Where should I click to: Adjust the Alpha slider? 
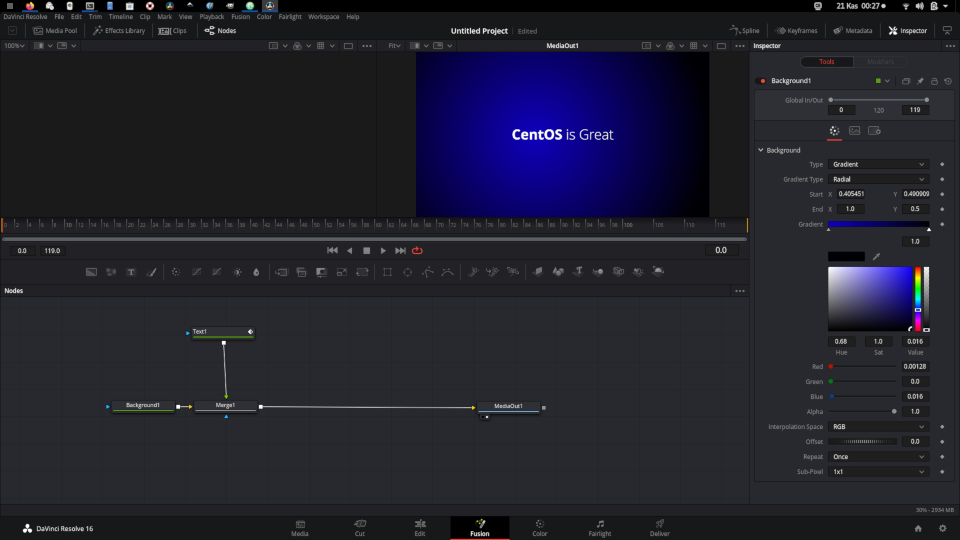click(x=863, y=411)
